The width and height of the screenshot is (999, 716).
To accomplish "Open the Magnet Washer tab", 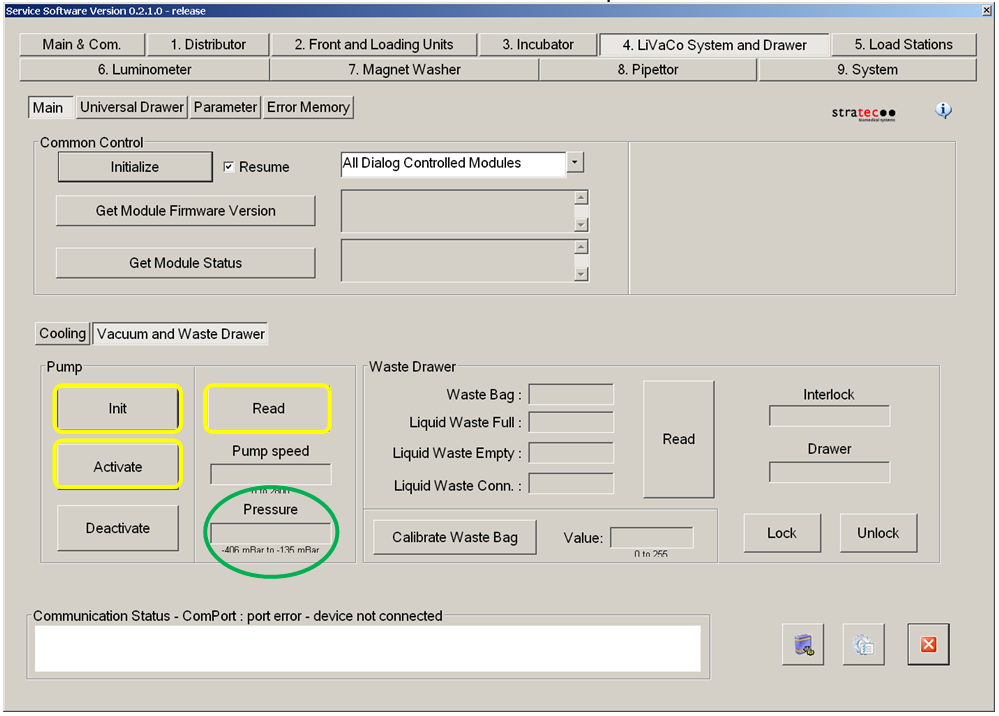I will click(x=404, y=70).
